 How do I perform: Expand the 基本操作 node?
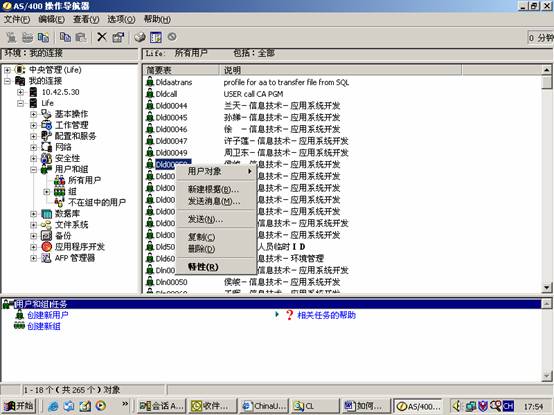[x=34, y=114]
